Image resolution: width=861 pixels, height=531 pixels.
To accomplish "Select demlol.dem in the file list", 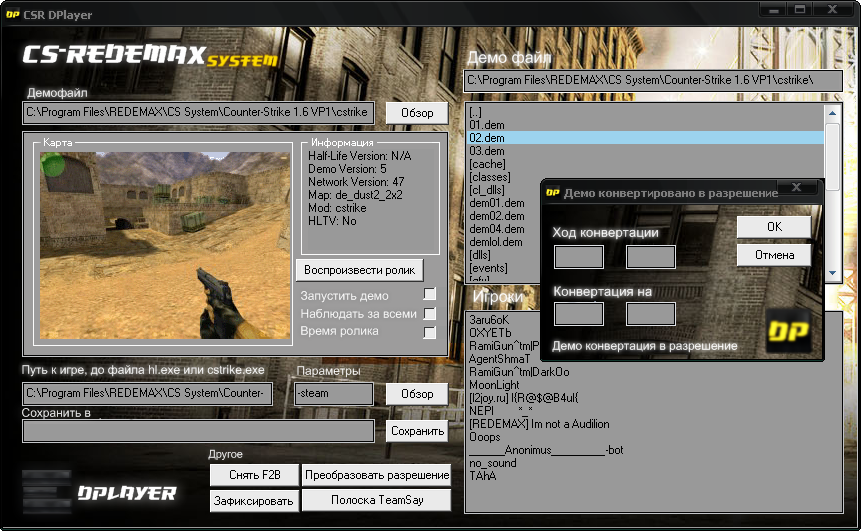I will (496, 242).
